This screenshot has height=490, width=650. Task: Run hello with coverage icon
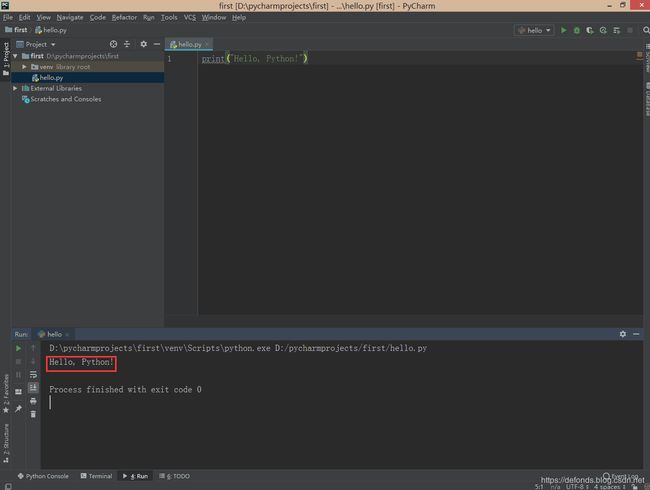click(590, 30)
